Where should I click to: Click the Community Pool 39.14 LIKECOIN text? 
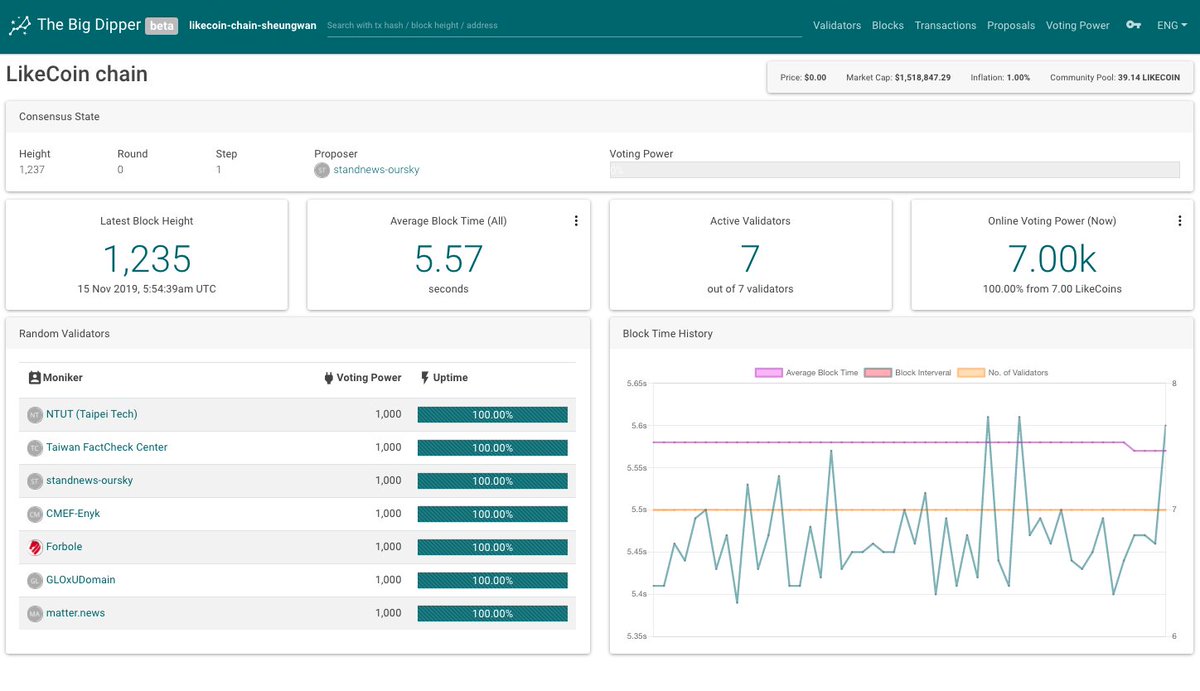[1115, 77]
